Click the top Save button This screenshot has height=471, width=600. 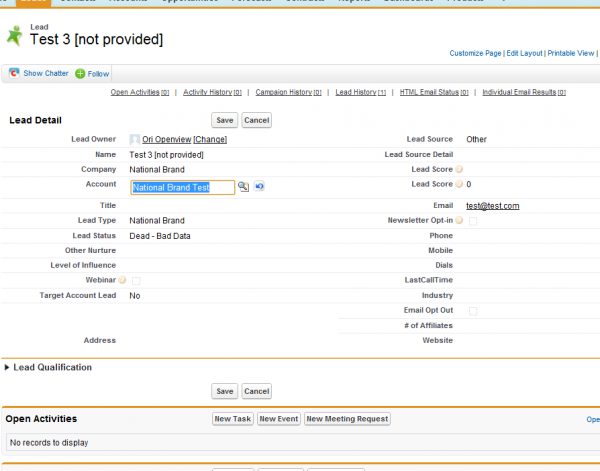coord(225,120)
